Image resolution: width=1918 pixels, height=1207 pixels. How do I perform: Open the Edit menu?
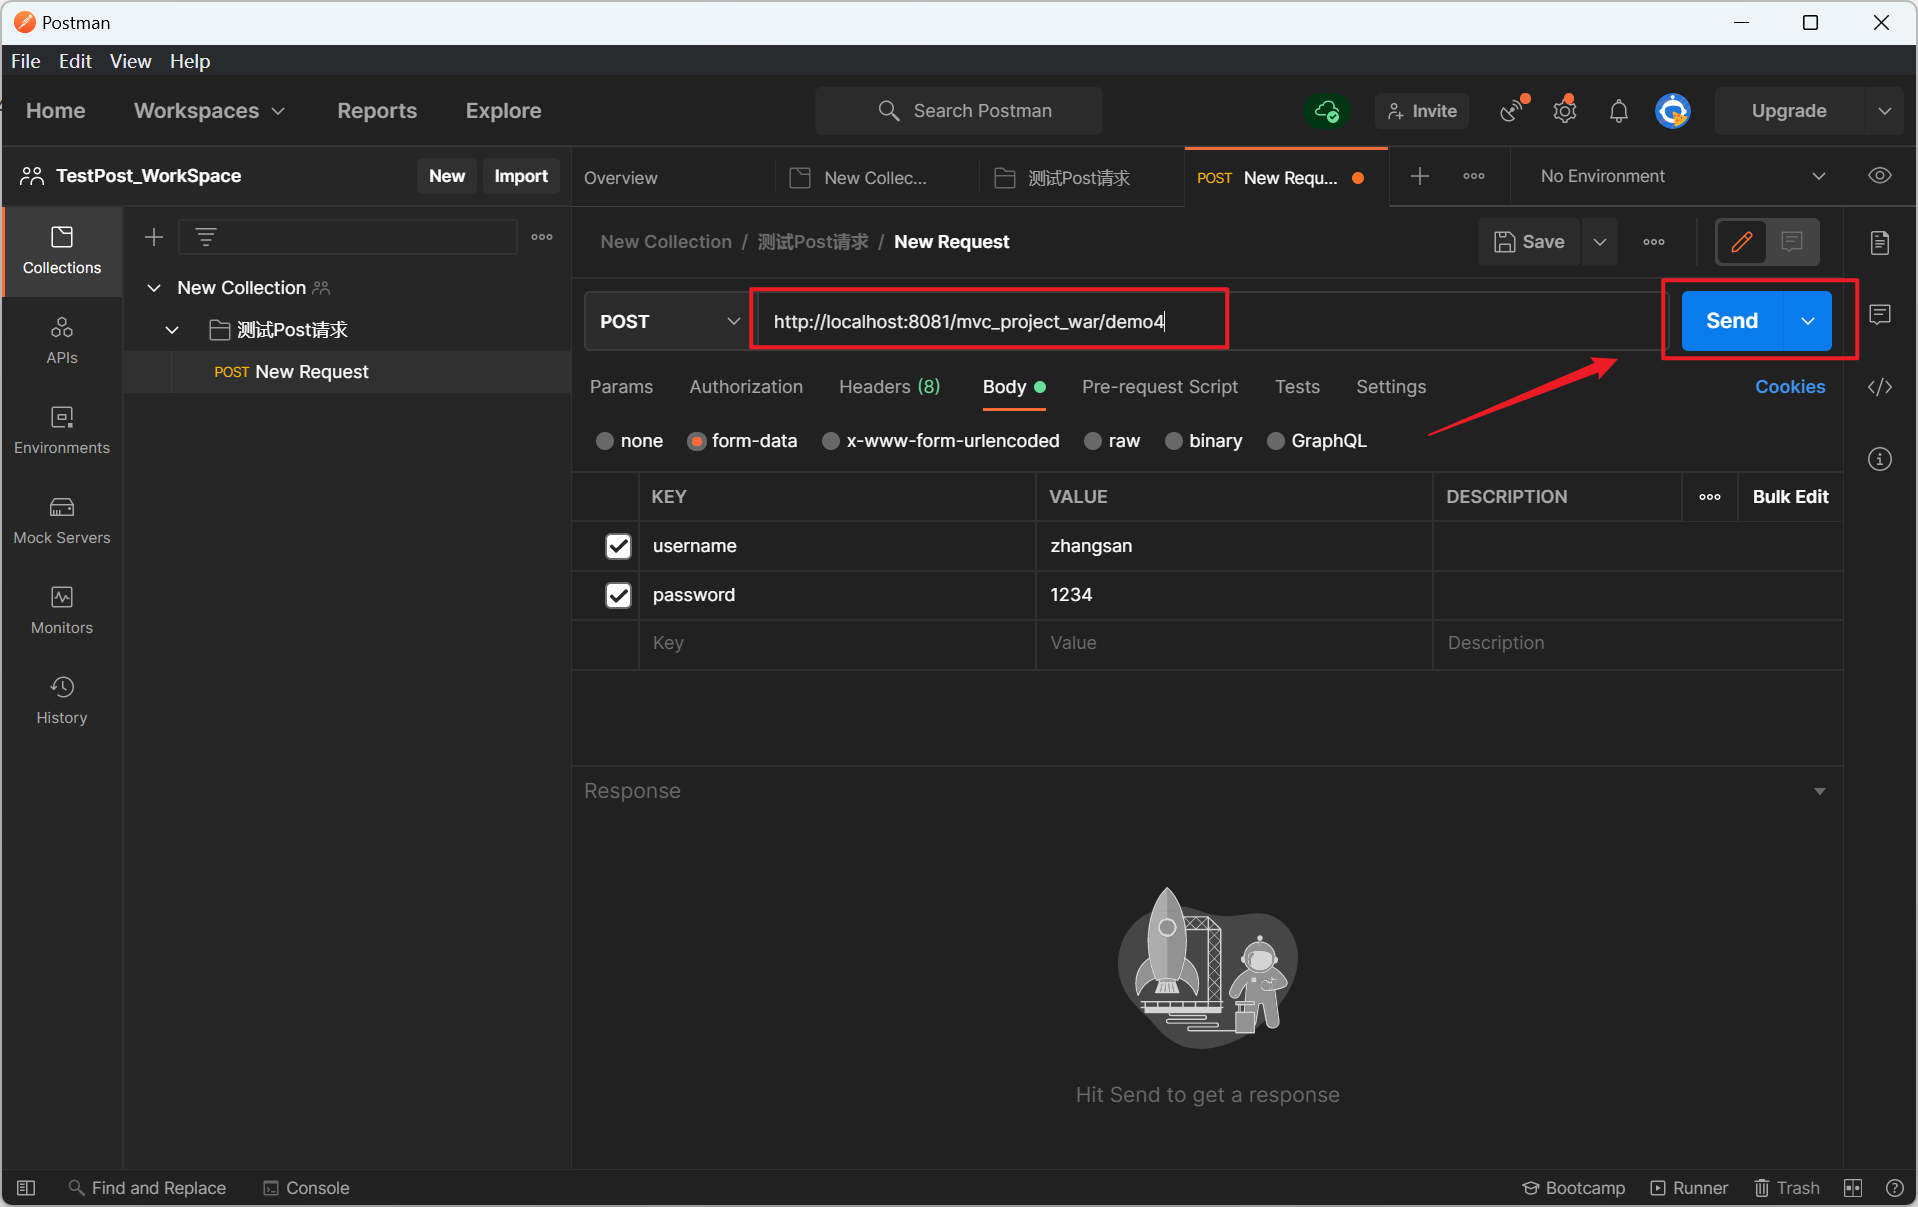tap(75, 61)
